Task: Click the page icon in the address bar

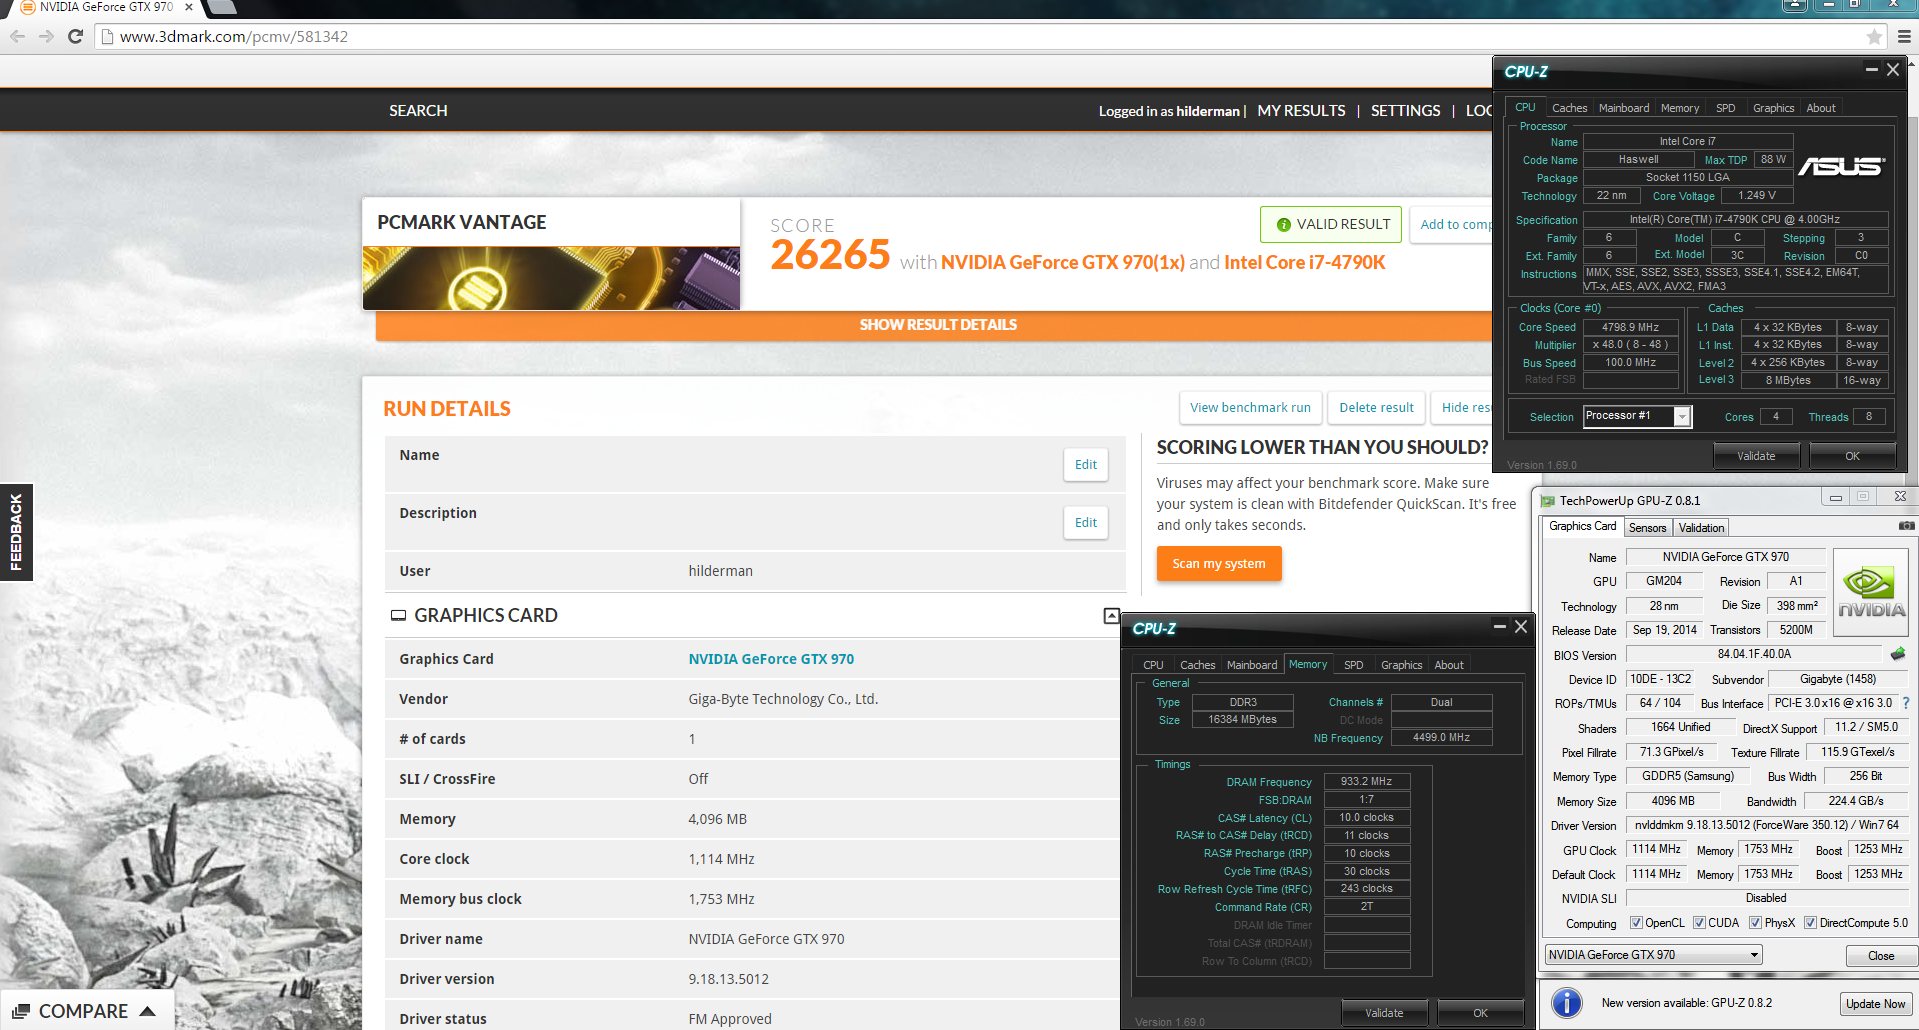Action: (x=107, y=37)
